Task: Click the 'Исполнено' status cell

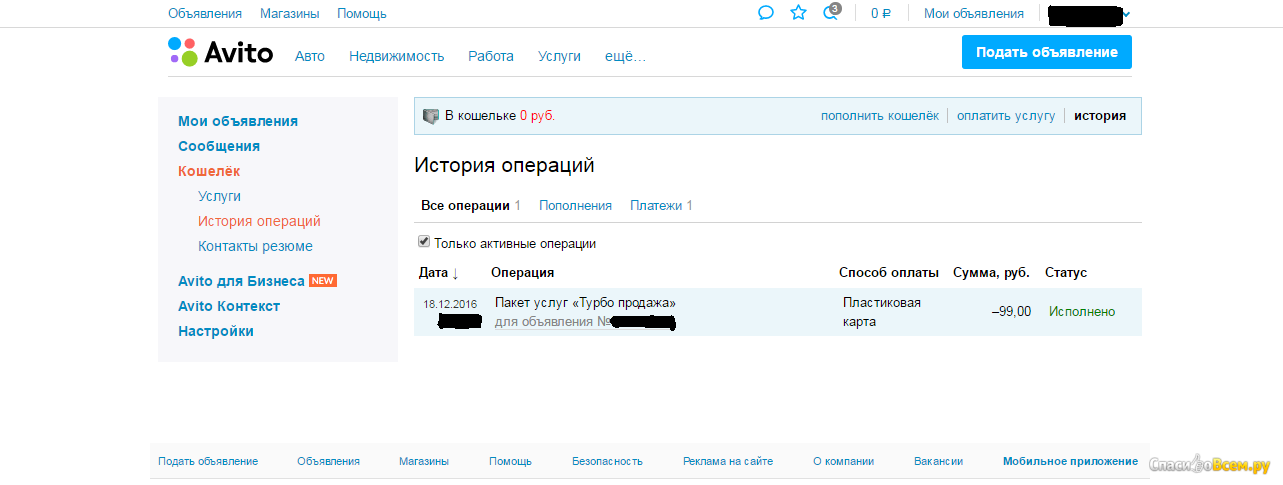Action: tap(1082, 312)
